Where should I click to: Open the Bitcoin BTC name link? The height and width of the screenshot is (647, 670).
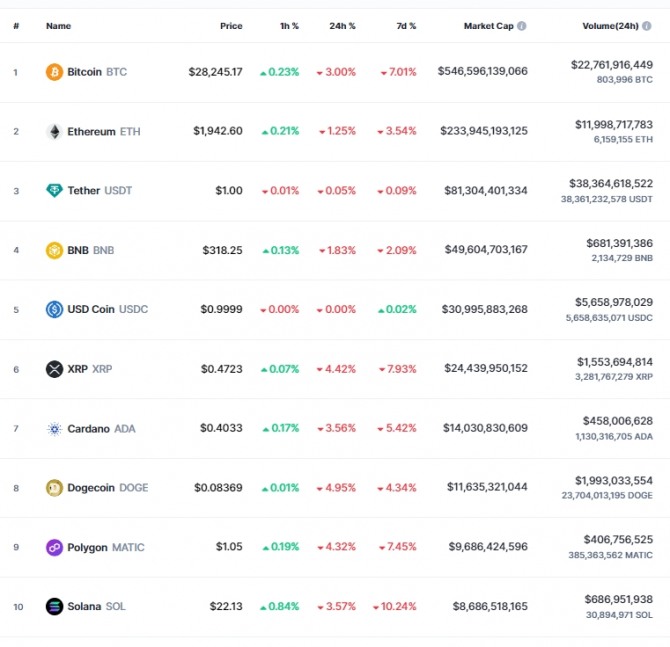point(97,72)
